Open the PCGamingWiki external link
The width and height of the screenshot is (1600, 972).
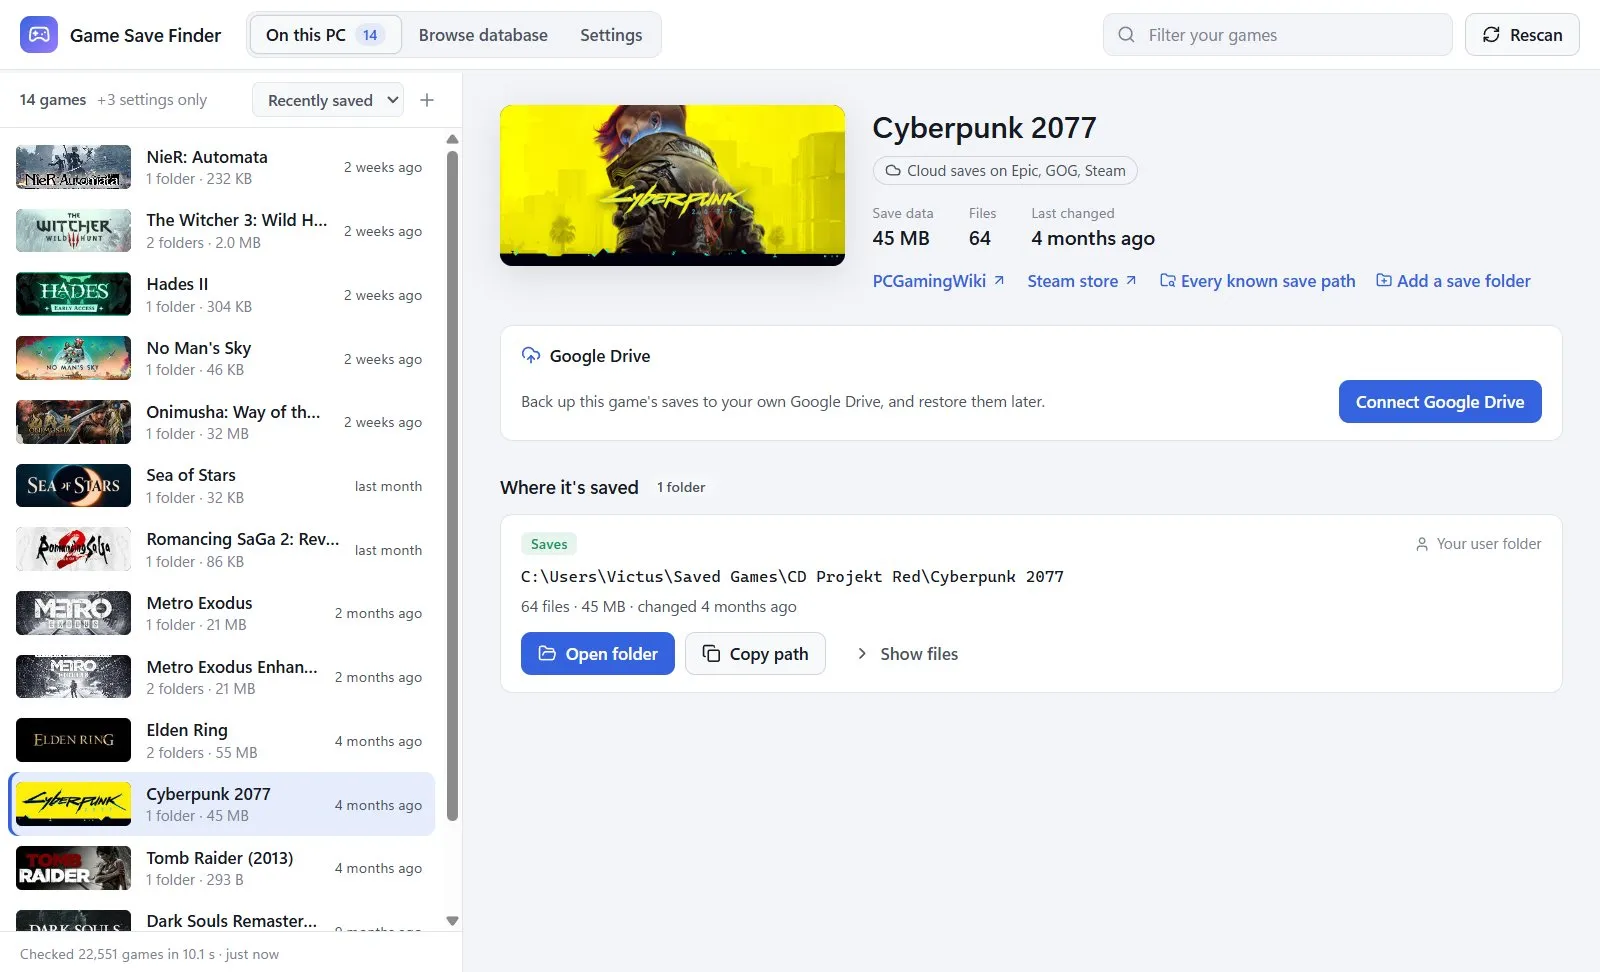pos(938,281)
